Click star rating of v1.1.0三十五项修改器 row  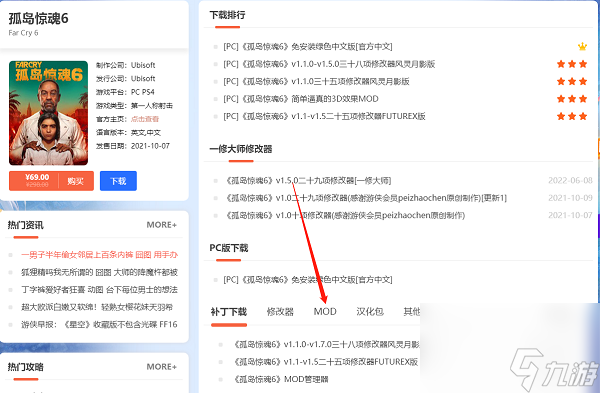point(572,81)
